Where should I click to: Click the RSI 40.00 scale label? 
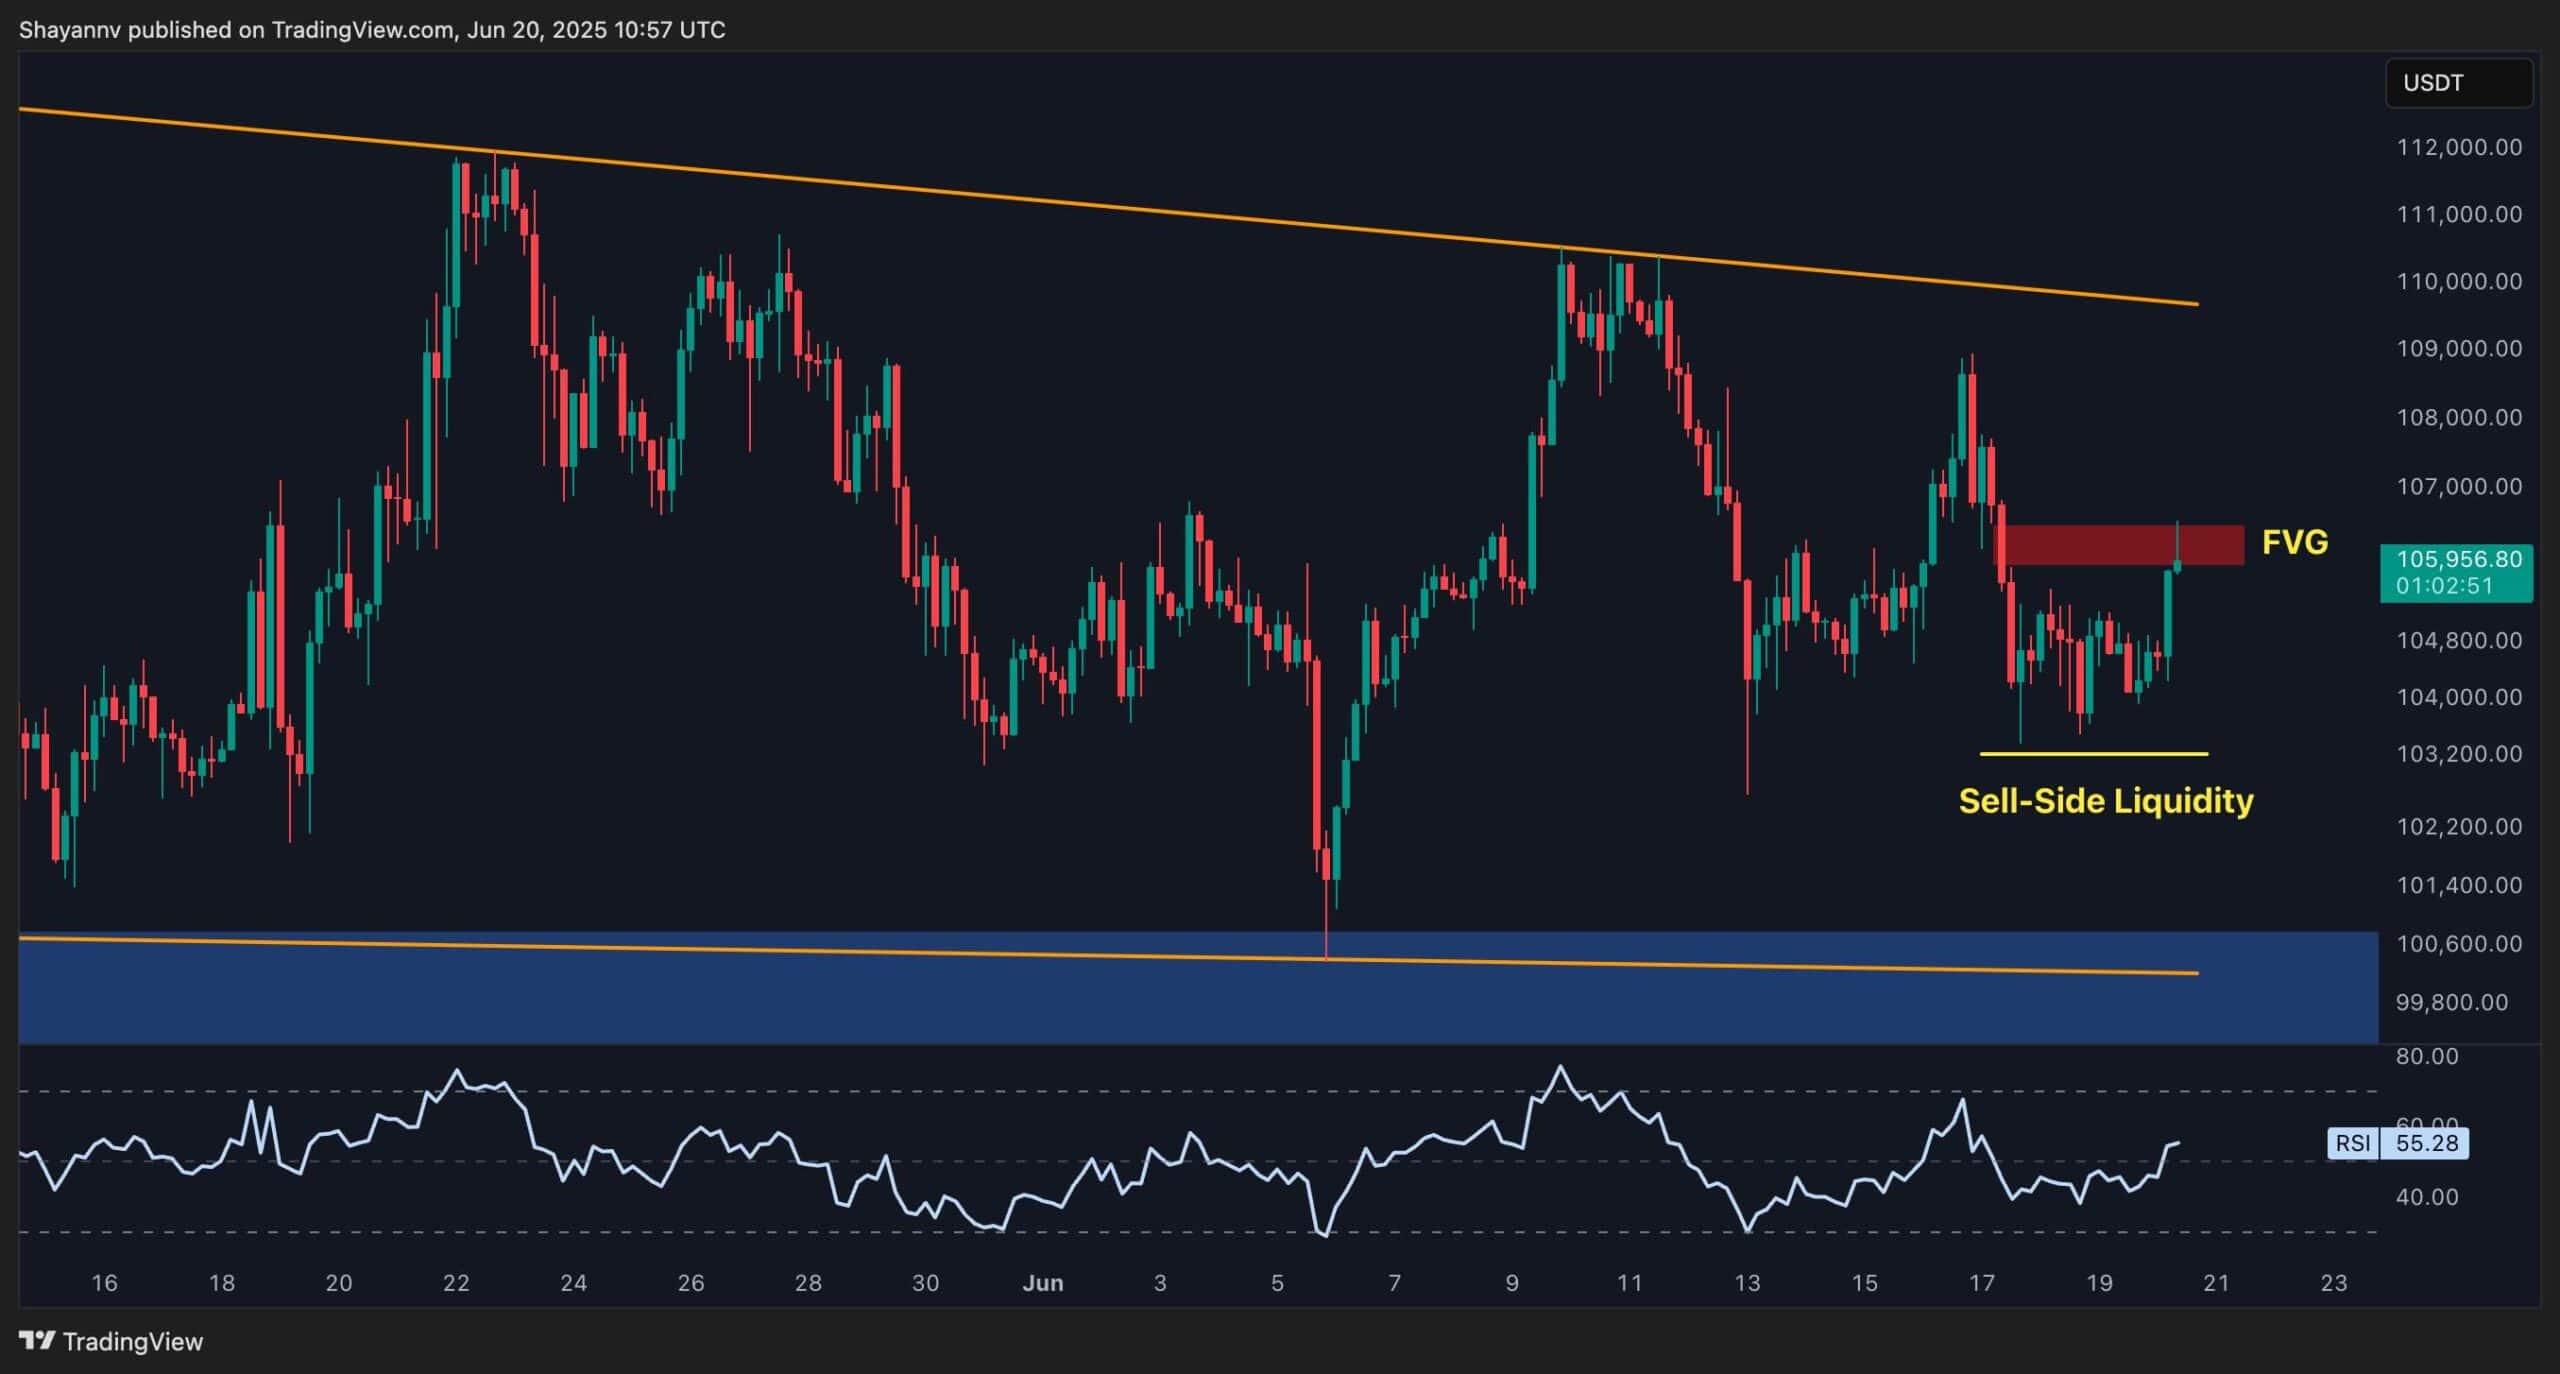[x=2426, y=1196]
